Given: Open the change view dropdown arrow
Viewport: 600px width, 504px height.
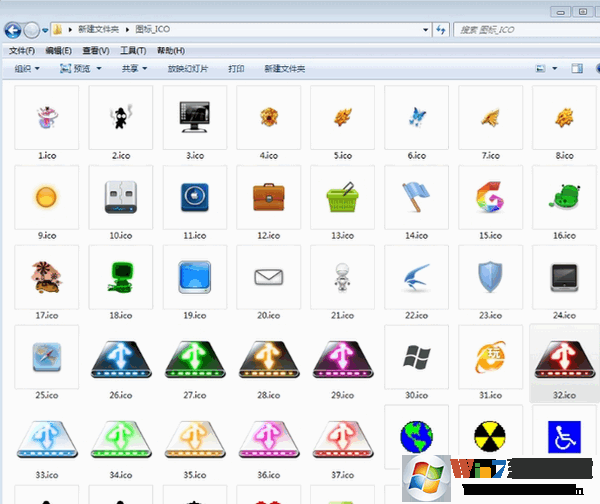Looking at the screenshot, I should click(554, 69).
